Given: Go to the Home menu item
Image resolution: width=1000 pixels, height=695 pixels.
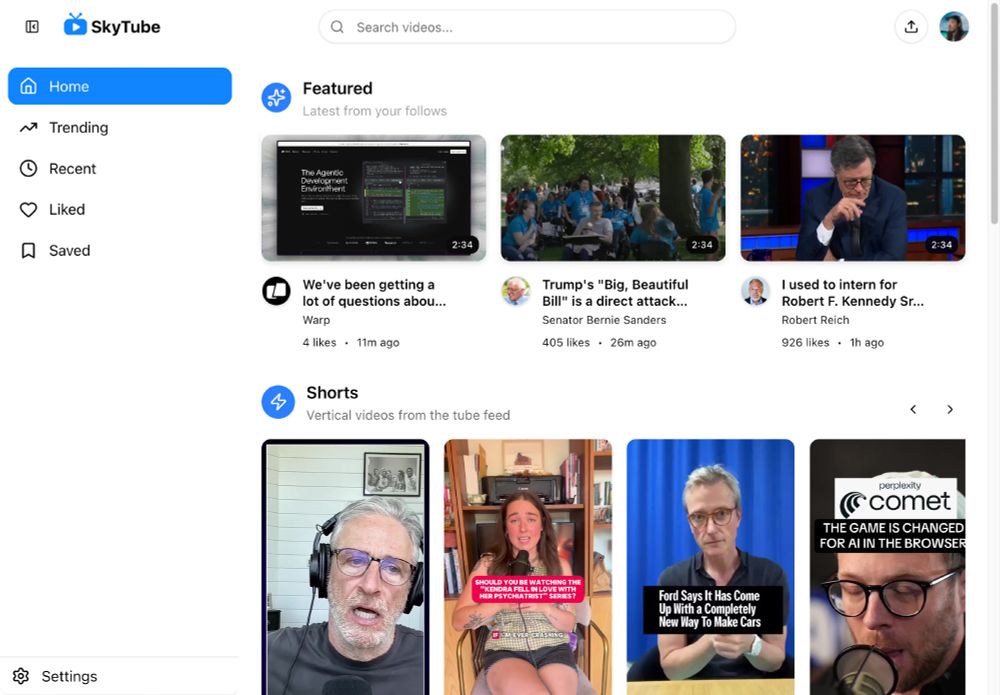Looking at the screenshot, I should click(x=120, y=86).
